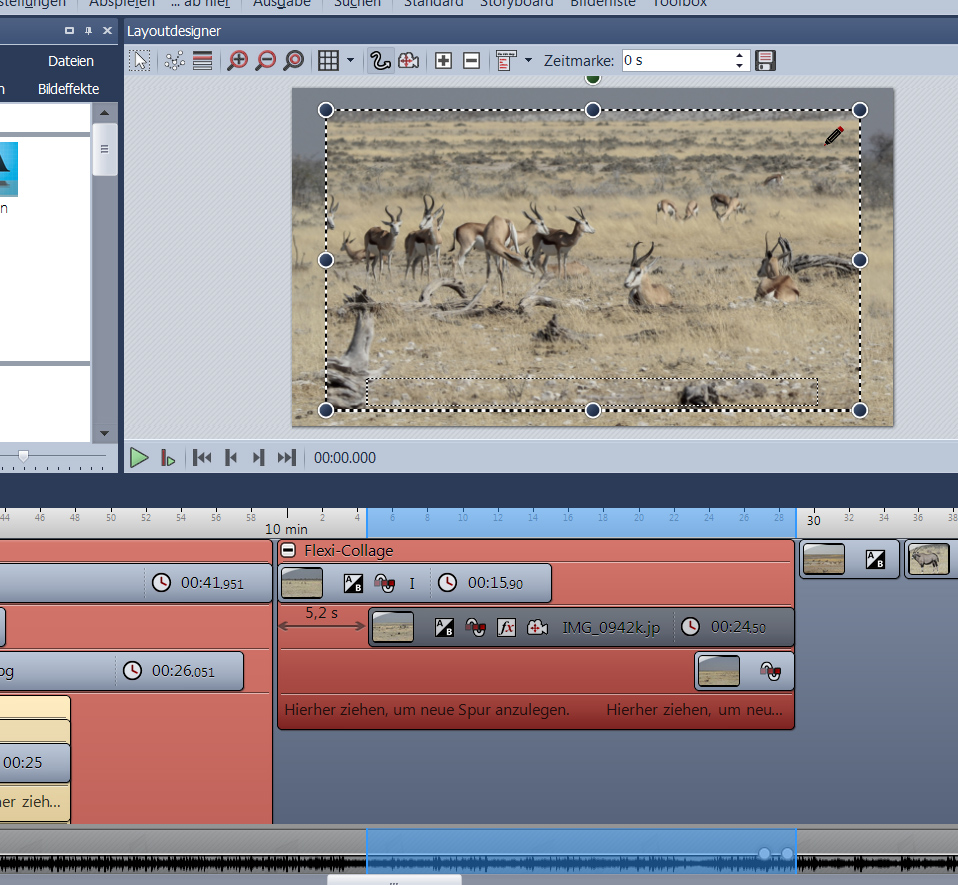The image size is (958, 885).
Task: Toggle the camera pan tool in toolbar
Action: [x=408, y=61]
